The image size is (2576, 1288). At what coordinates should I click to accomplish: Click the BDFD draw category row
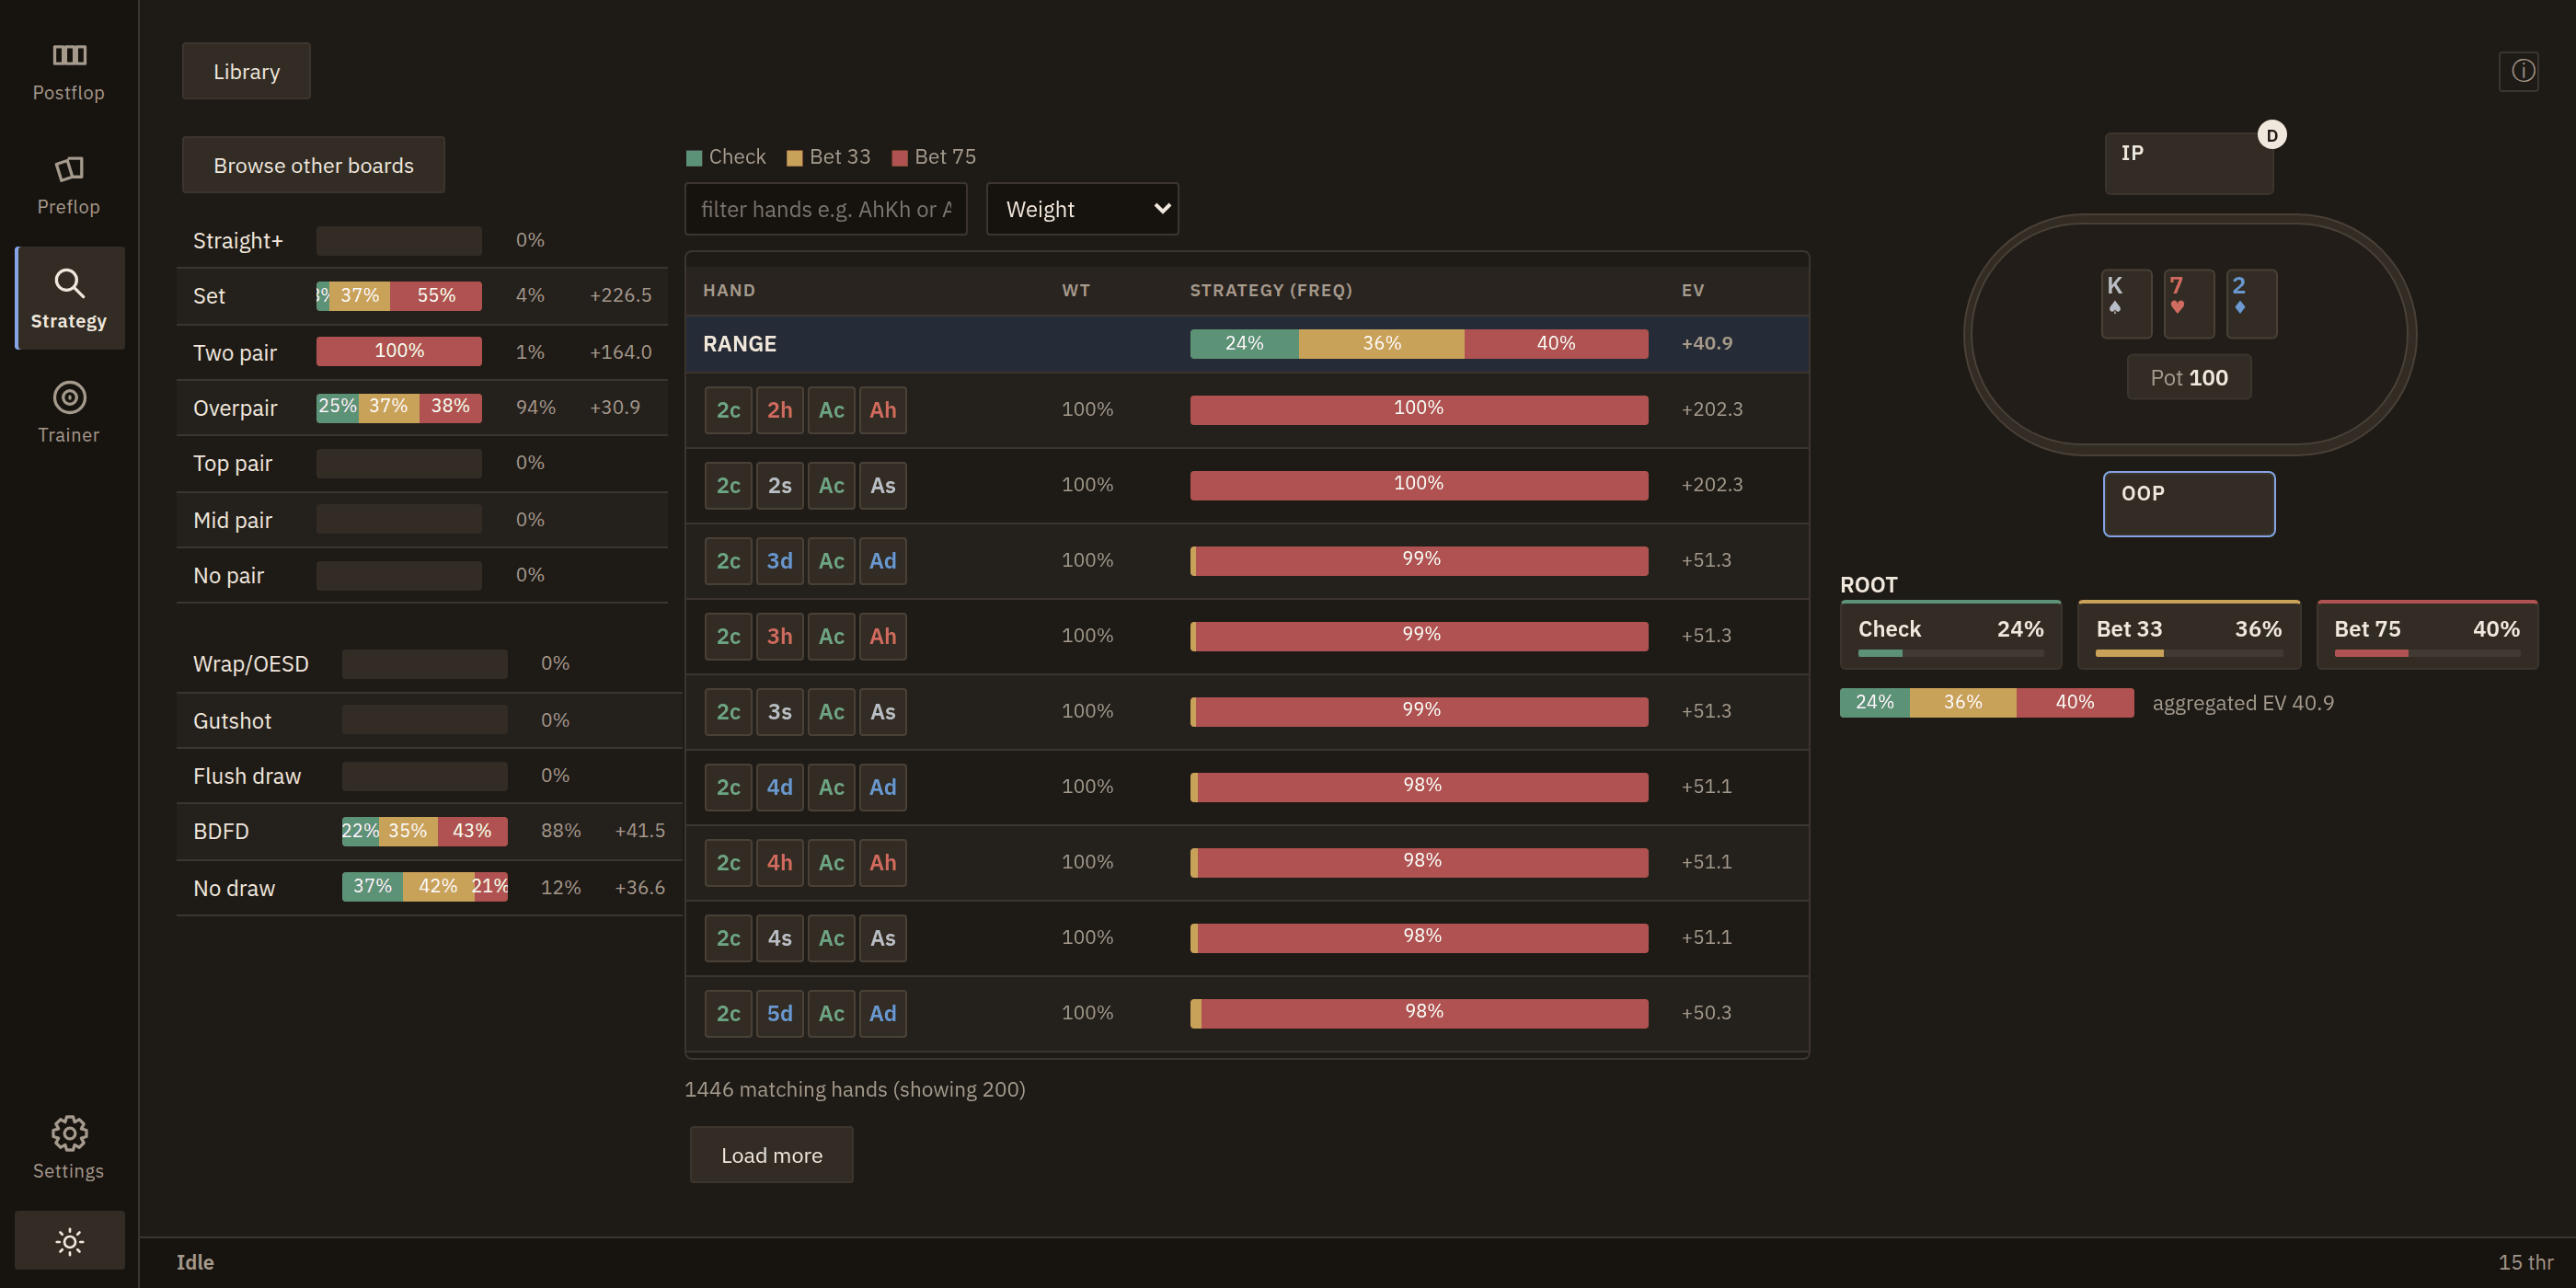(x=429, y=831)
